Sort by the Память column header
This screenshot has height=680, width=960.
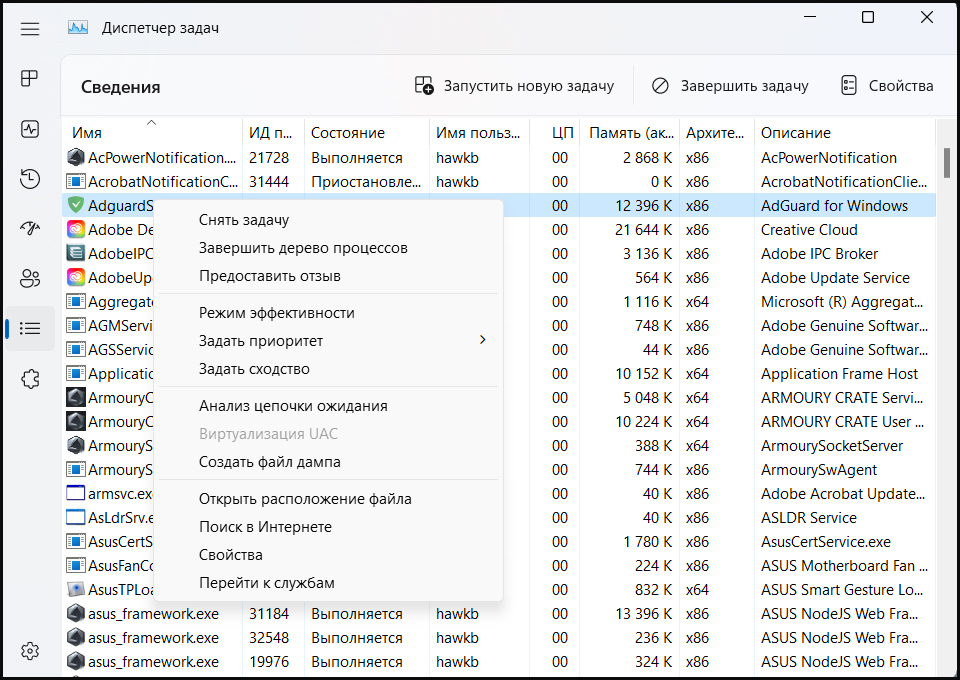click(629, 132)
